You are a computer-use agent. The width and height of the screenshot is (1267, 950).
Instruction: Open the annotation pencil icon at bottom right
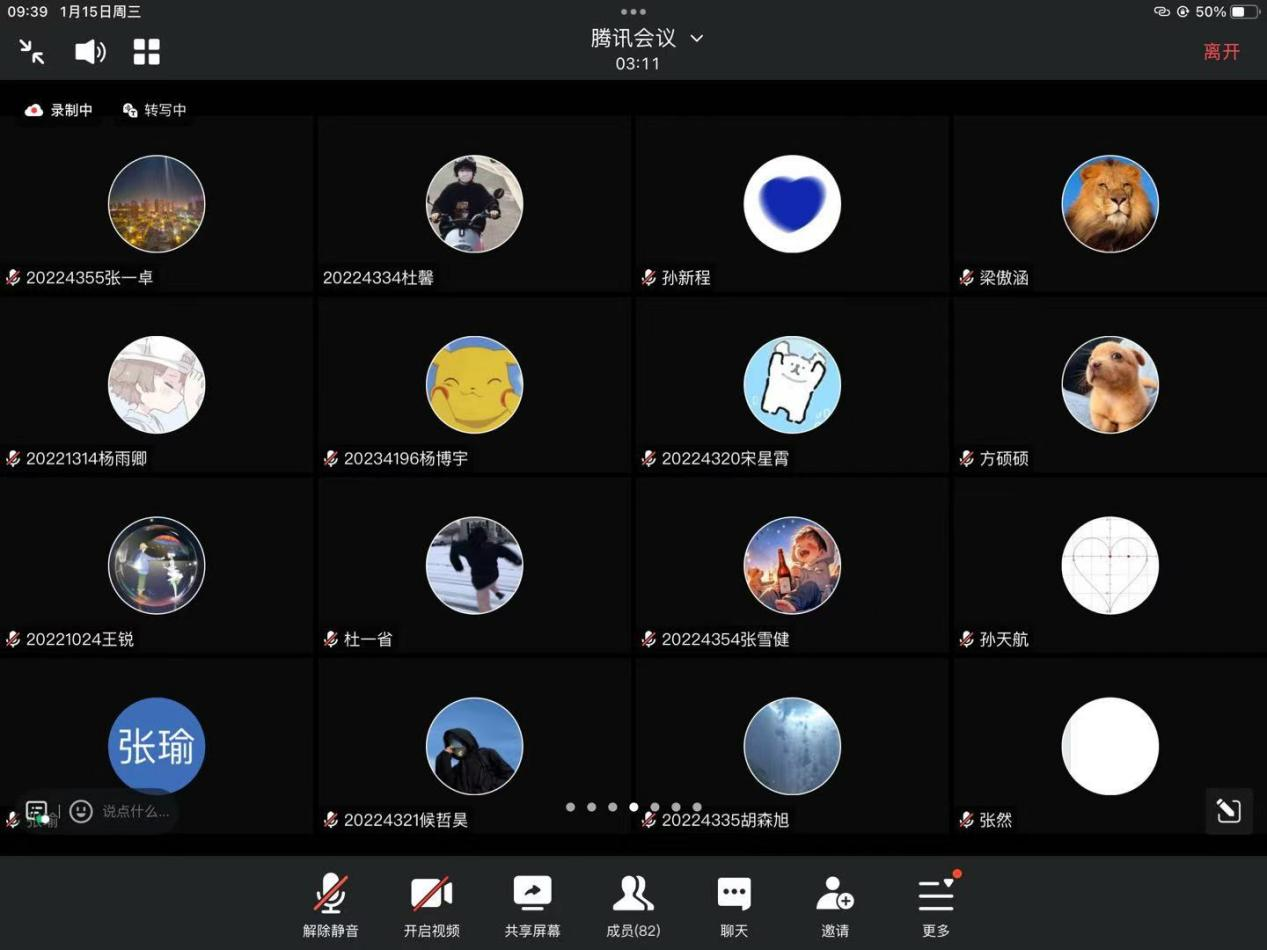(x=1228, y=810)
